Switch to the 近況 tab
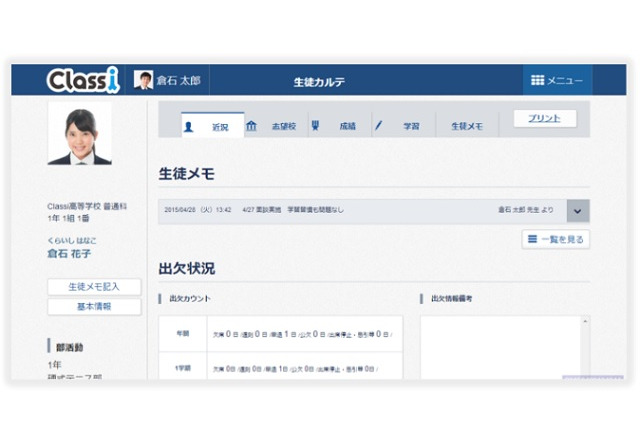640x426 pixels. coord(212,124)
